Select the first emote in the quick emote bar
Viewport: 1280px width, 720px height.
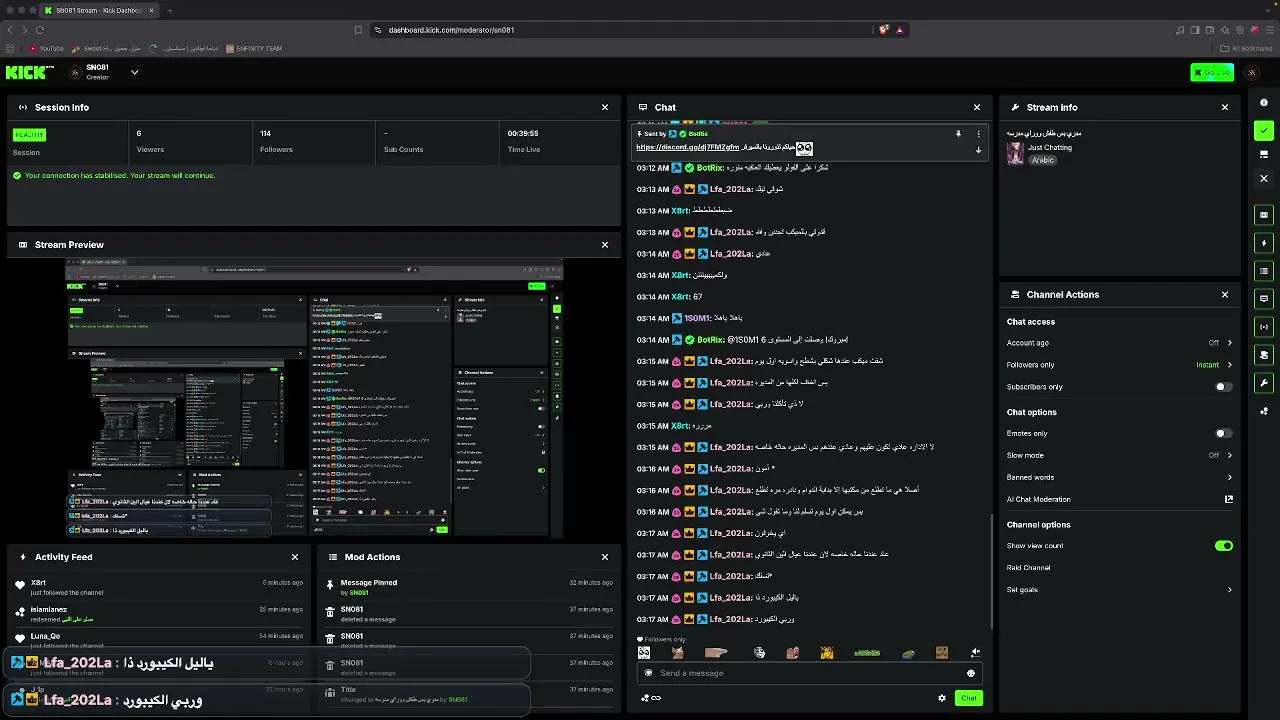pos(644,653)
